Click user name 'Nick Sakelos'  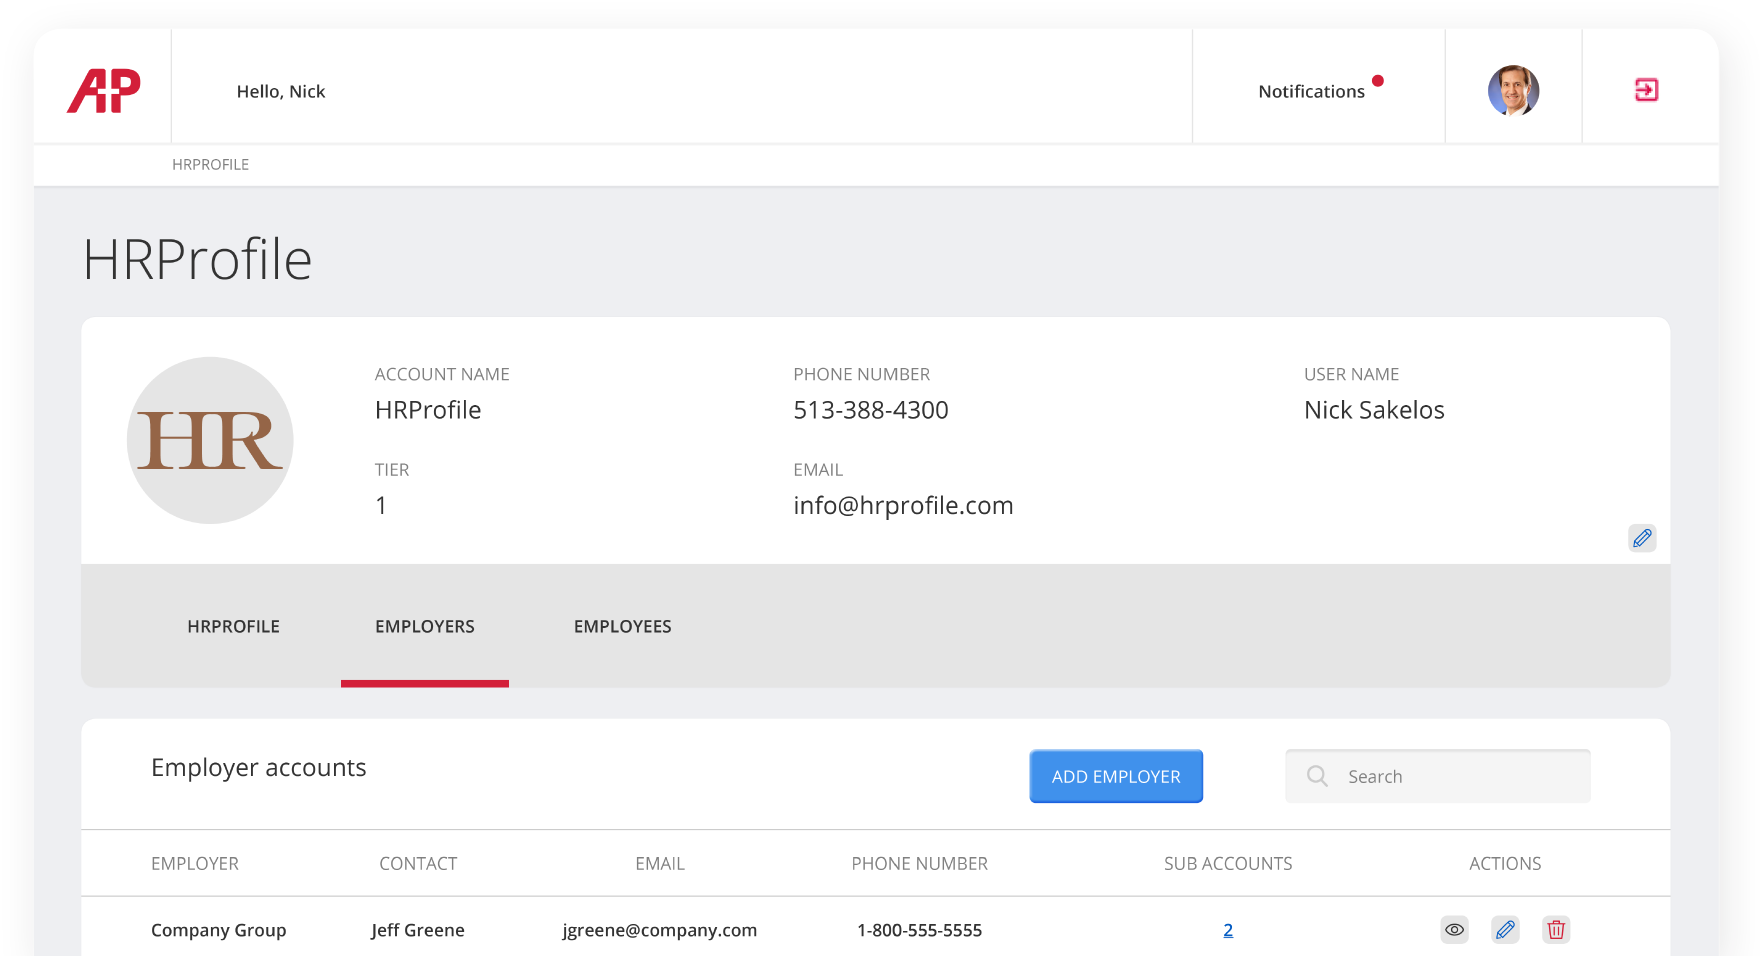(x=1374, y=410)
